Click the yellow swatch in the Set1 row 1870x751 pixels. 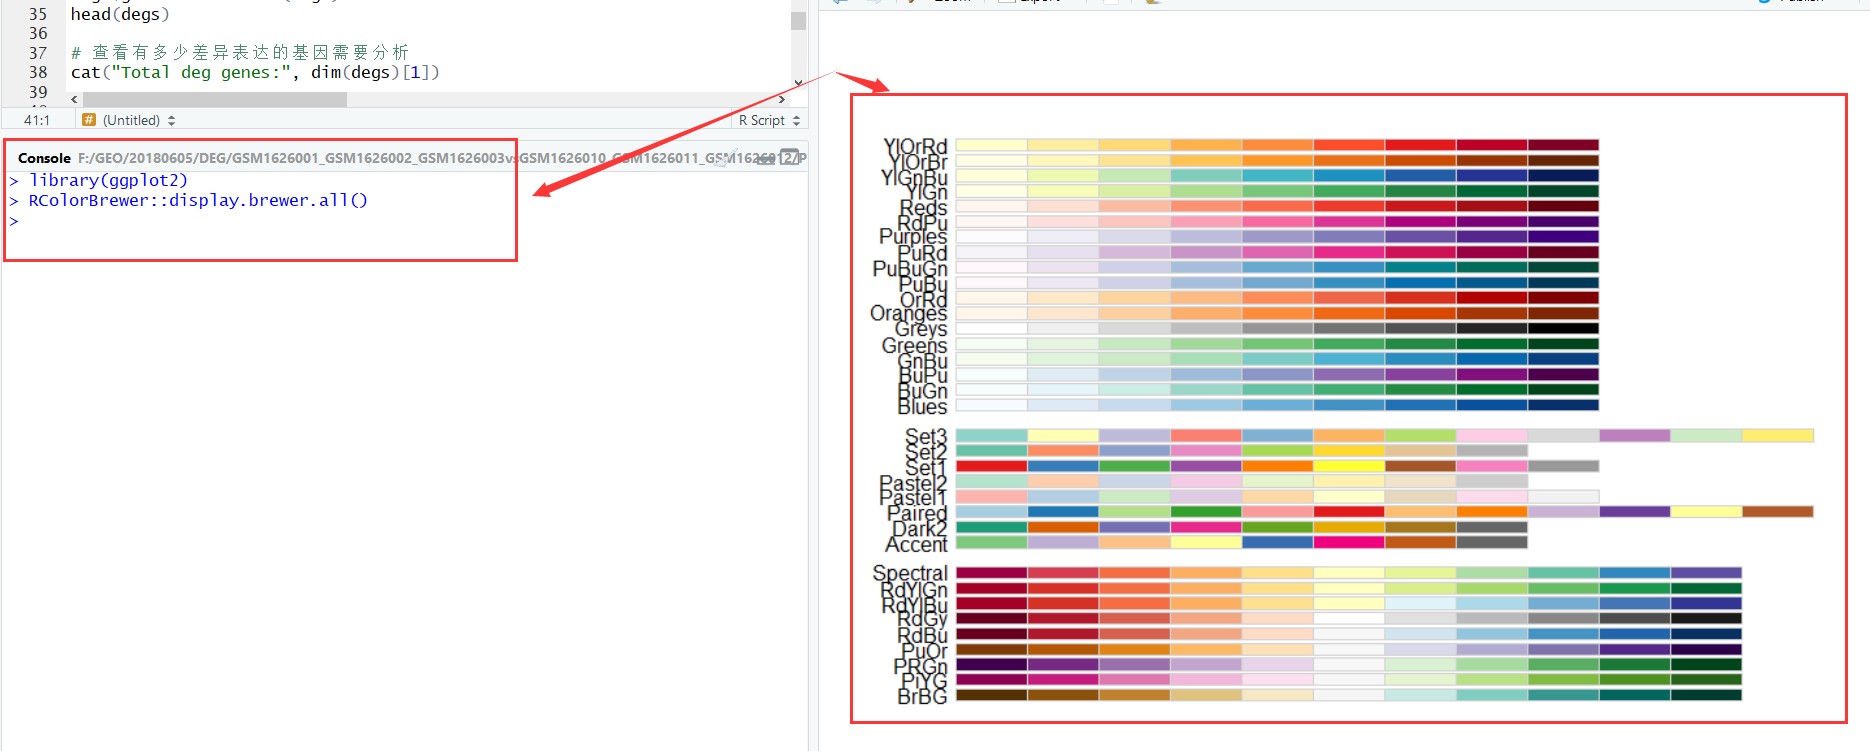click(1349, 466)
